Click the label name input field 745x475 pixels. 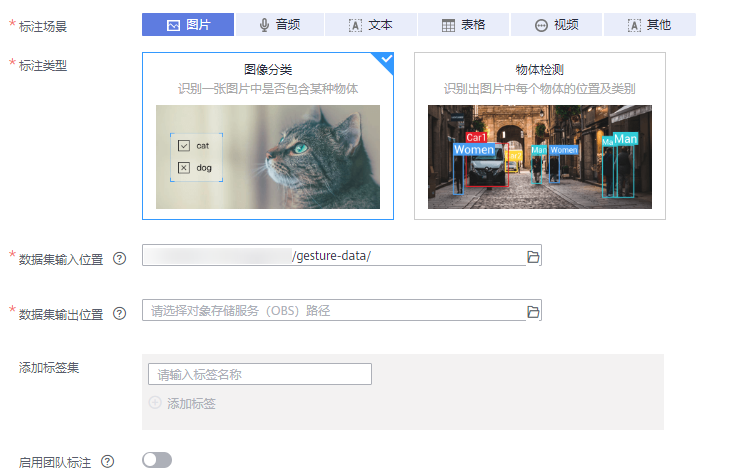tap(260, 374)
